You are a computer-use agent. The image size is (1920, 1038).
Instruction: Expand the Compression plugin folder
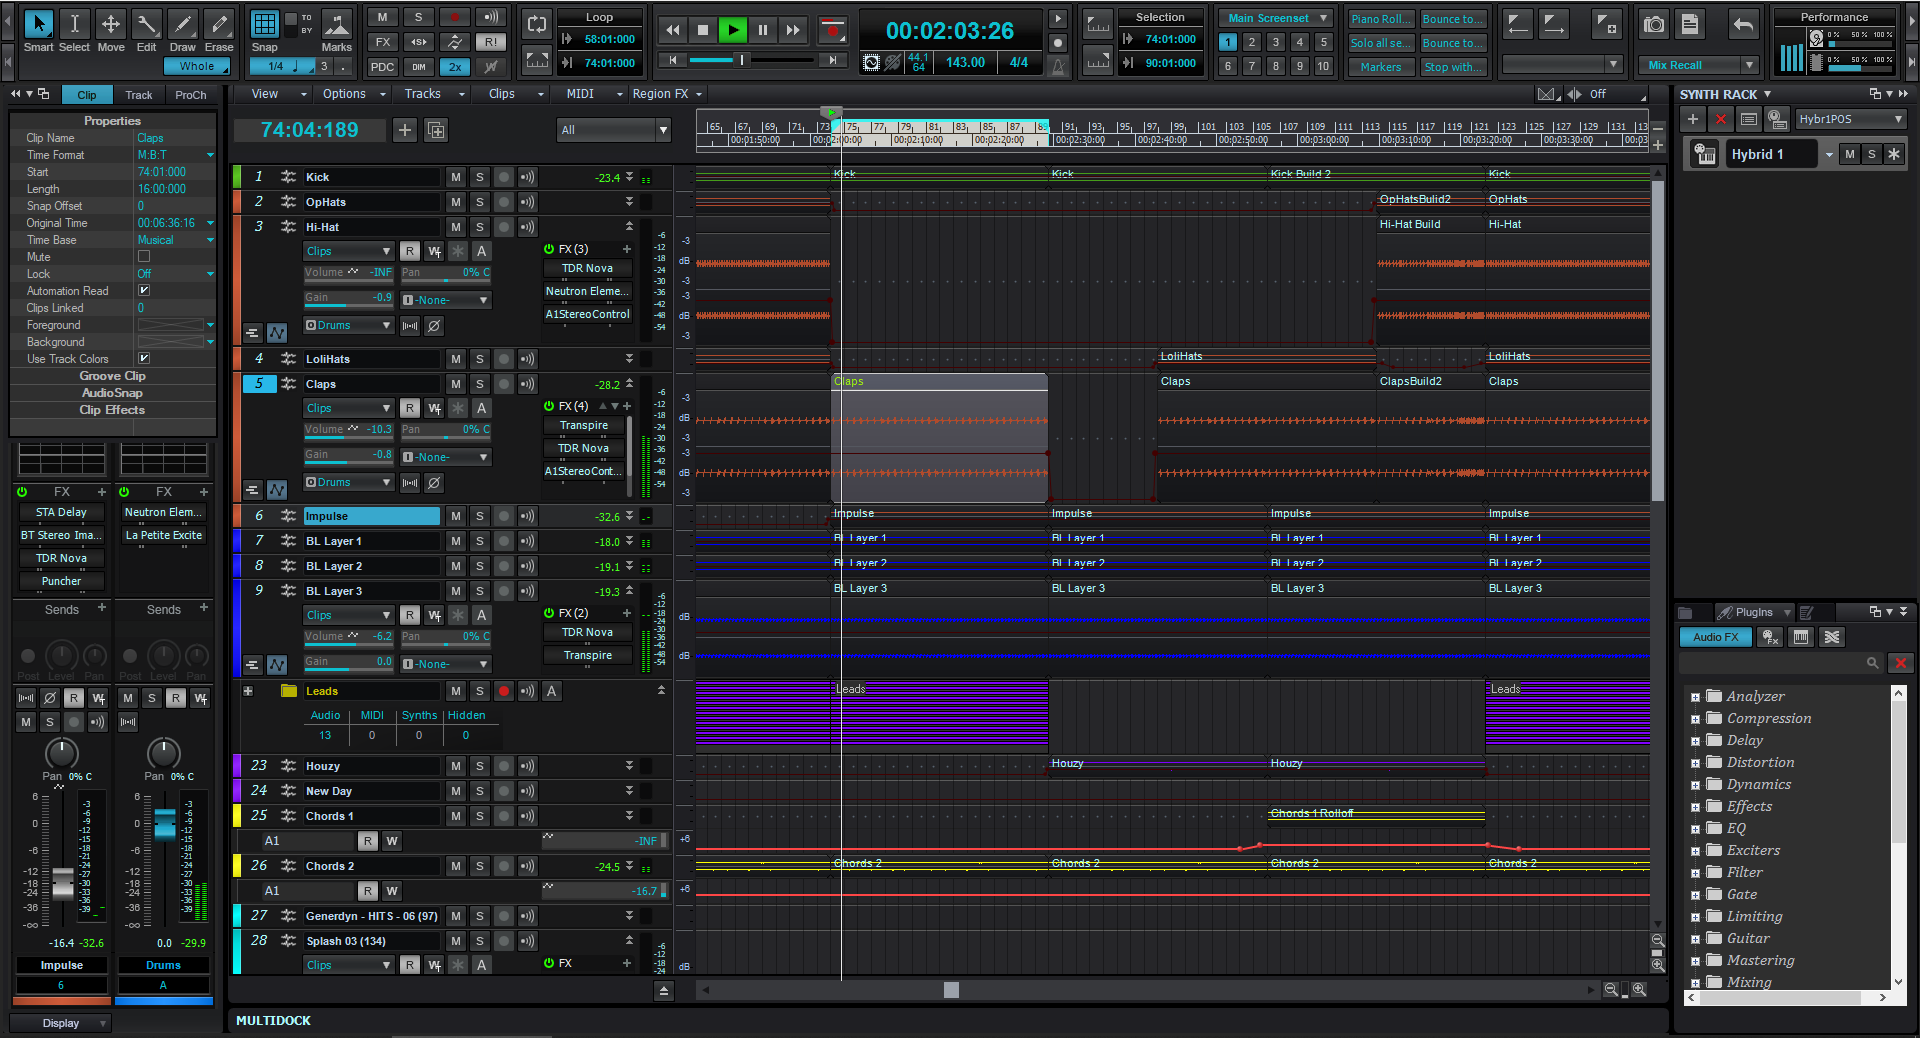[1695, 719]
